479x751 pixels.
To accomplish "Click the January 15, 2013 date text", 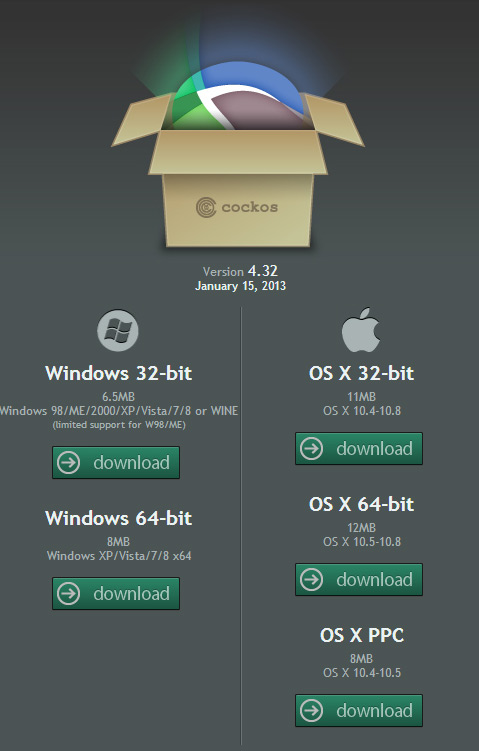I will [x=240, y=286].
